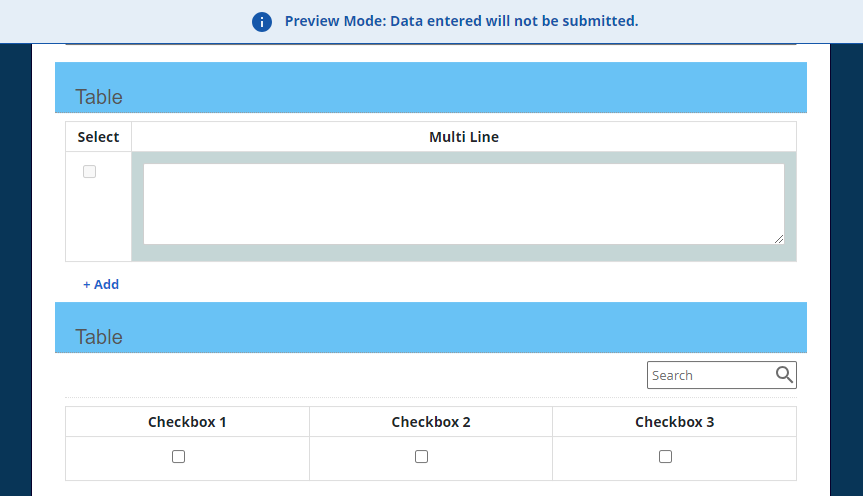The height and width of the screenshot is (496, 863).
Task: Select the Checkbox 1 column header
Action: point(187,422)
